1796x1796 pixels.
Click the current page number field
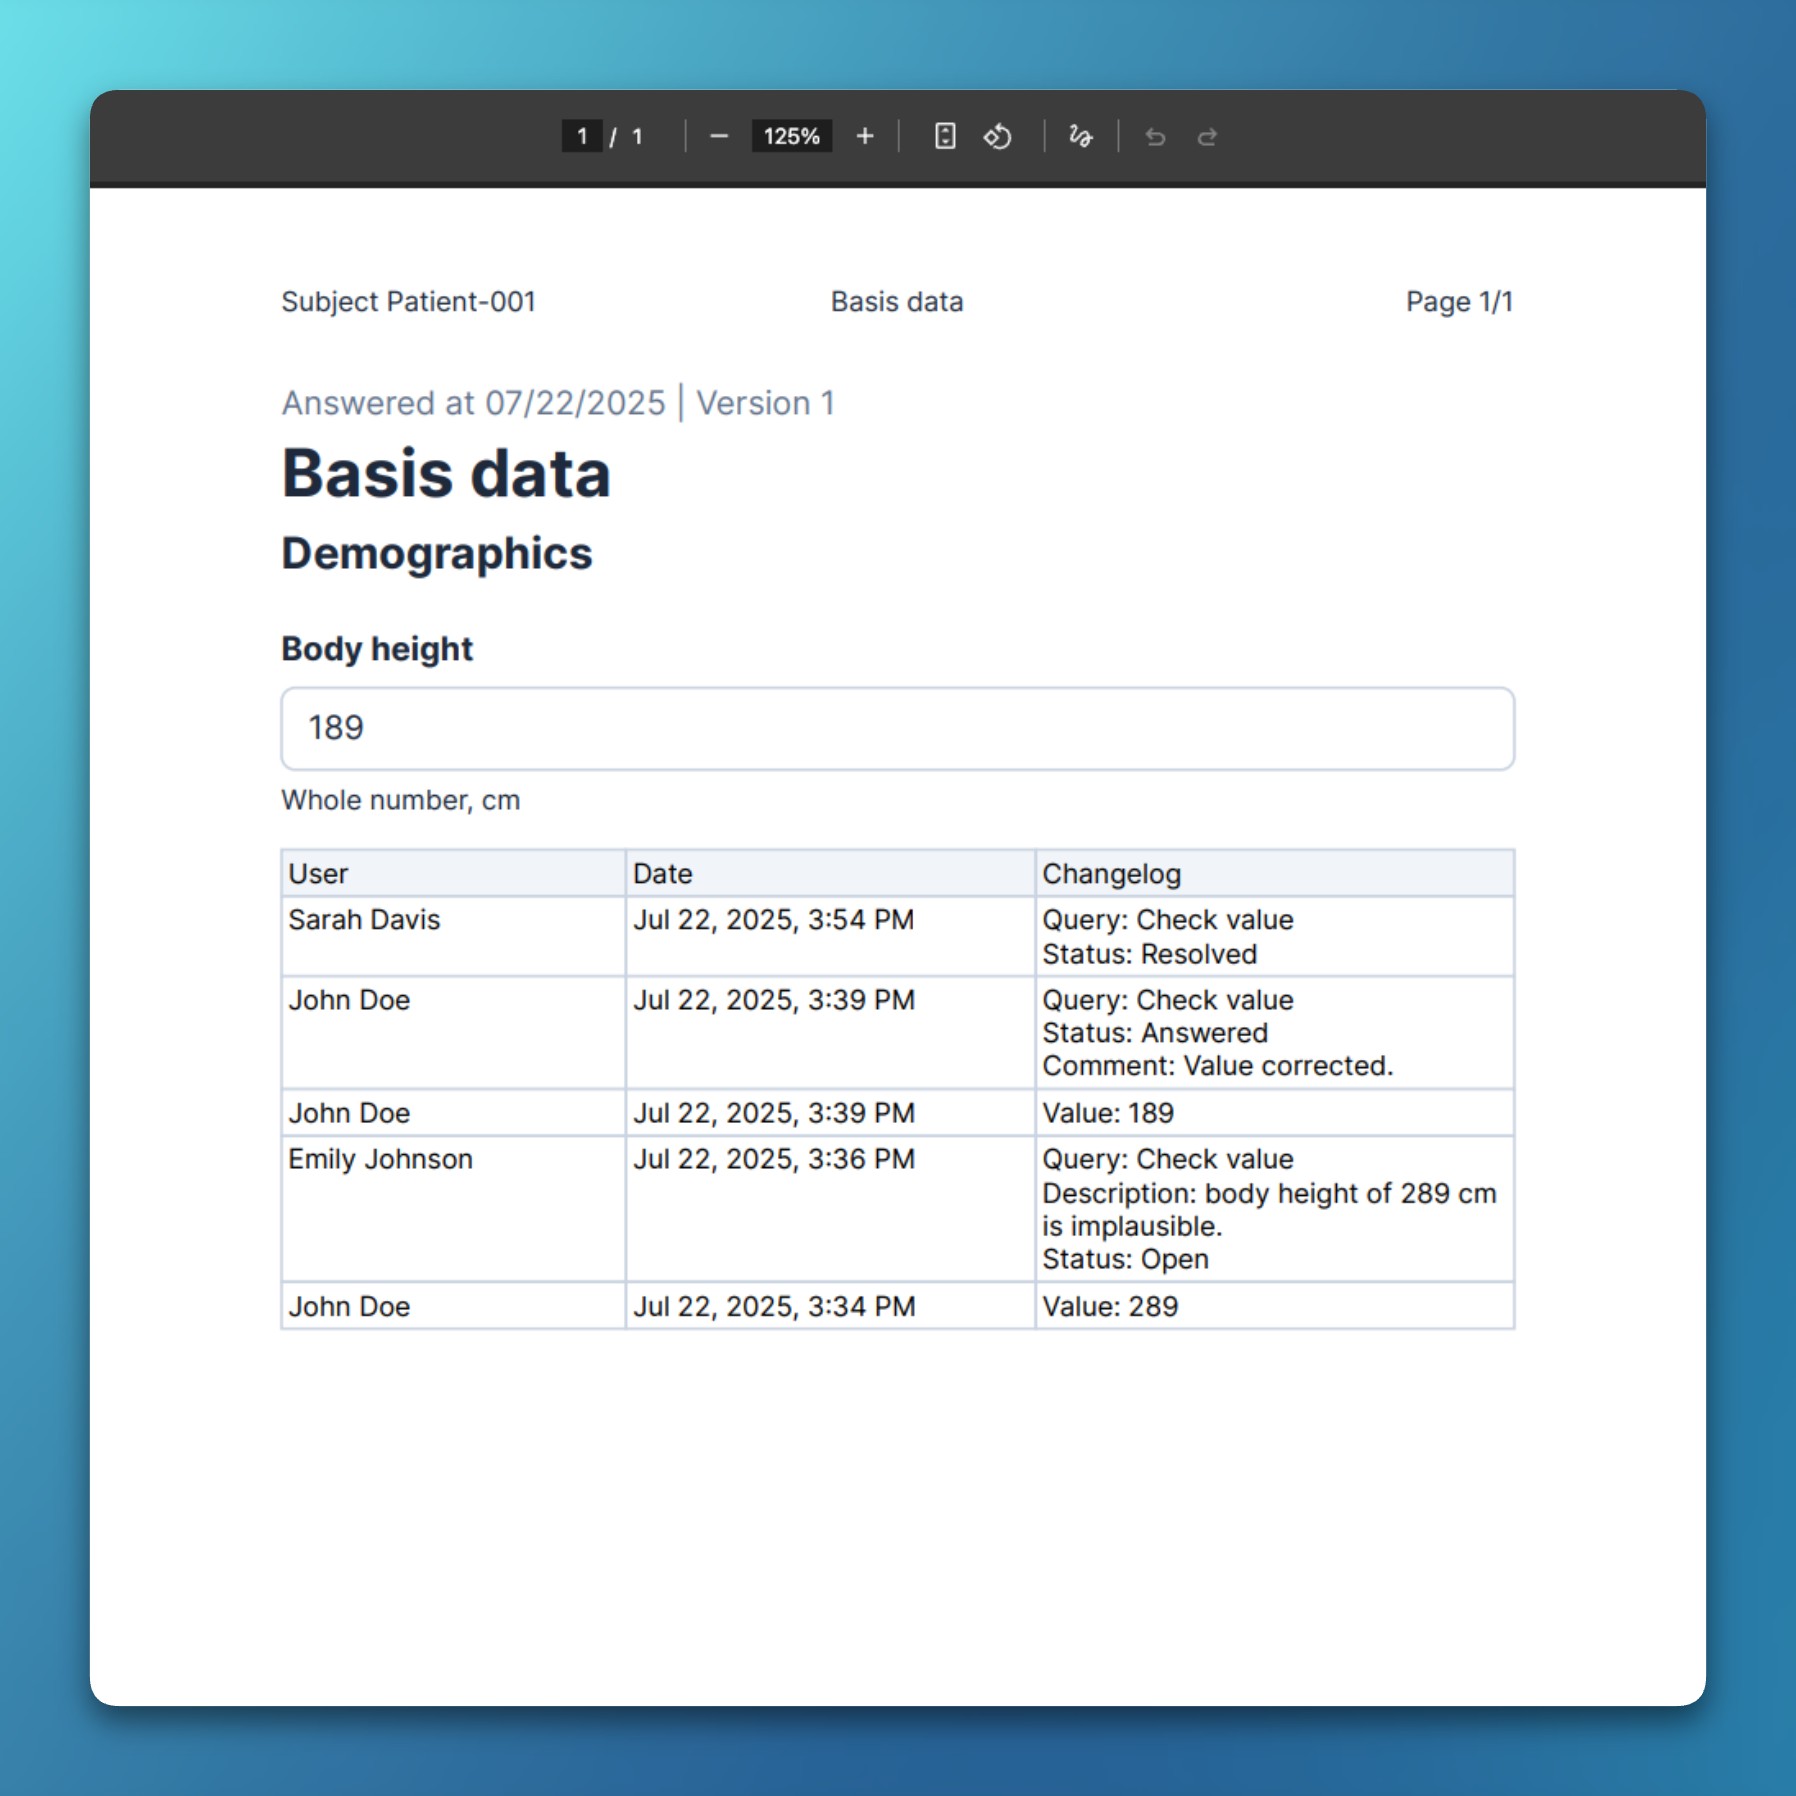582,136
